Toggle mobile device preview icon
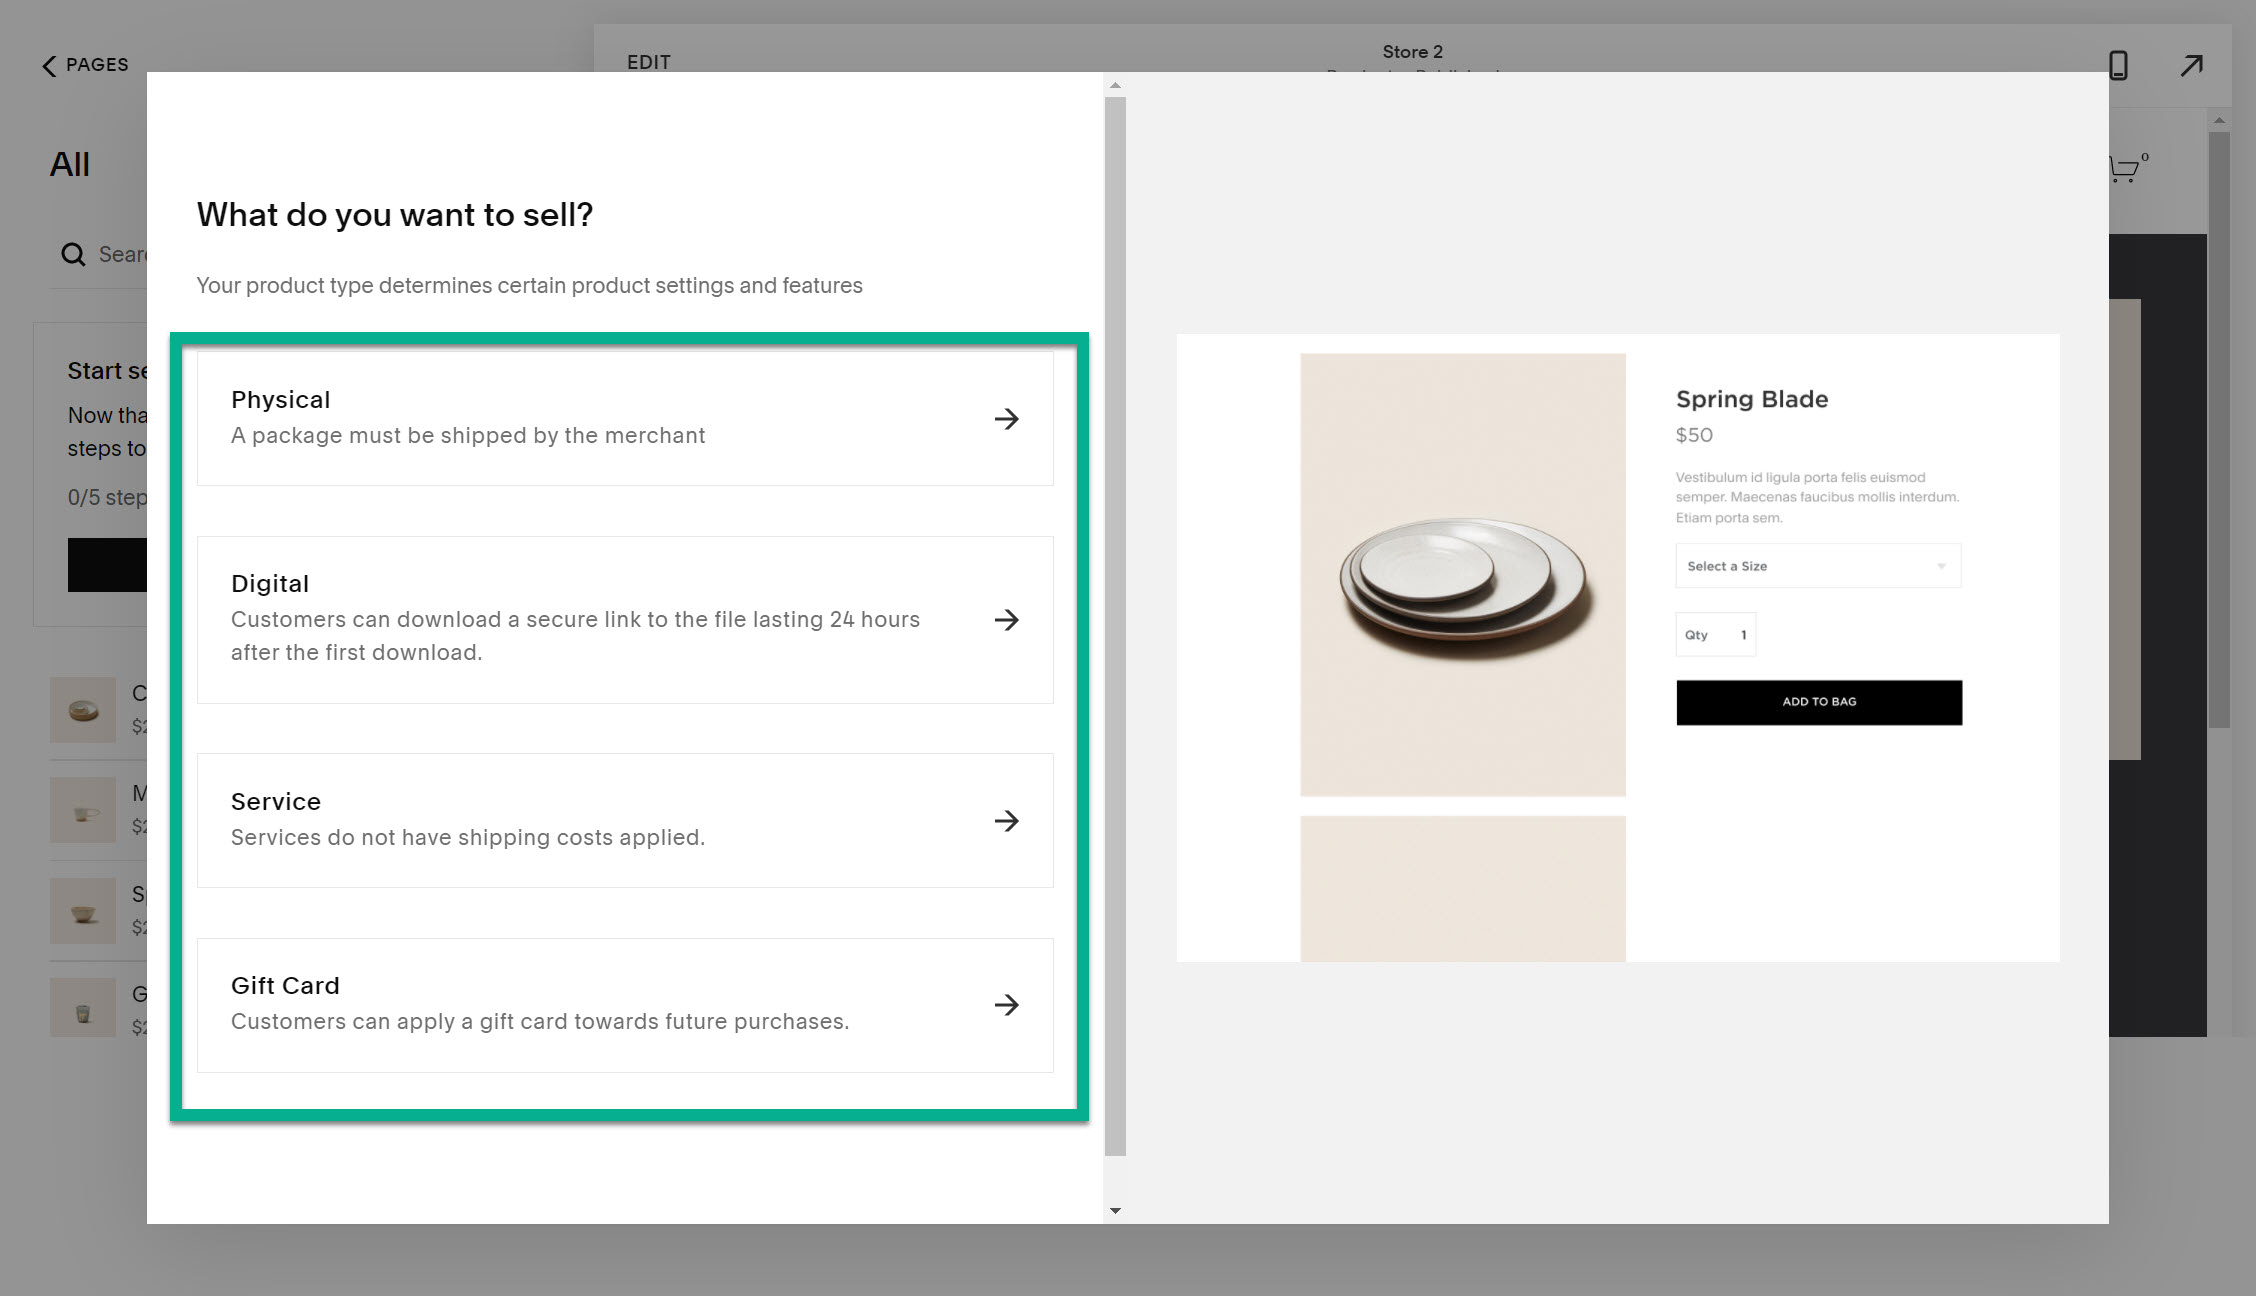 coord(2117,66)
